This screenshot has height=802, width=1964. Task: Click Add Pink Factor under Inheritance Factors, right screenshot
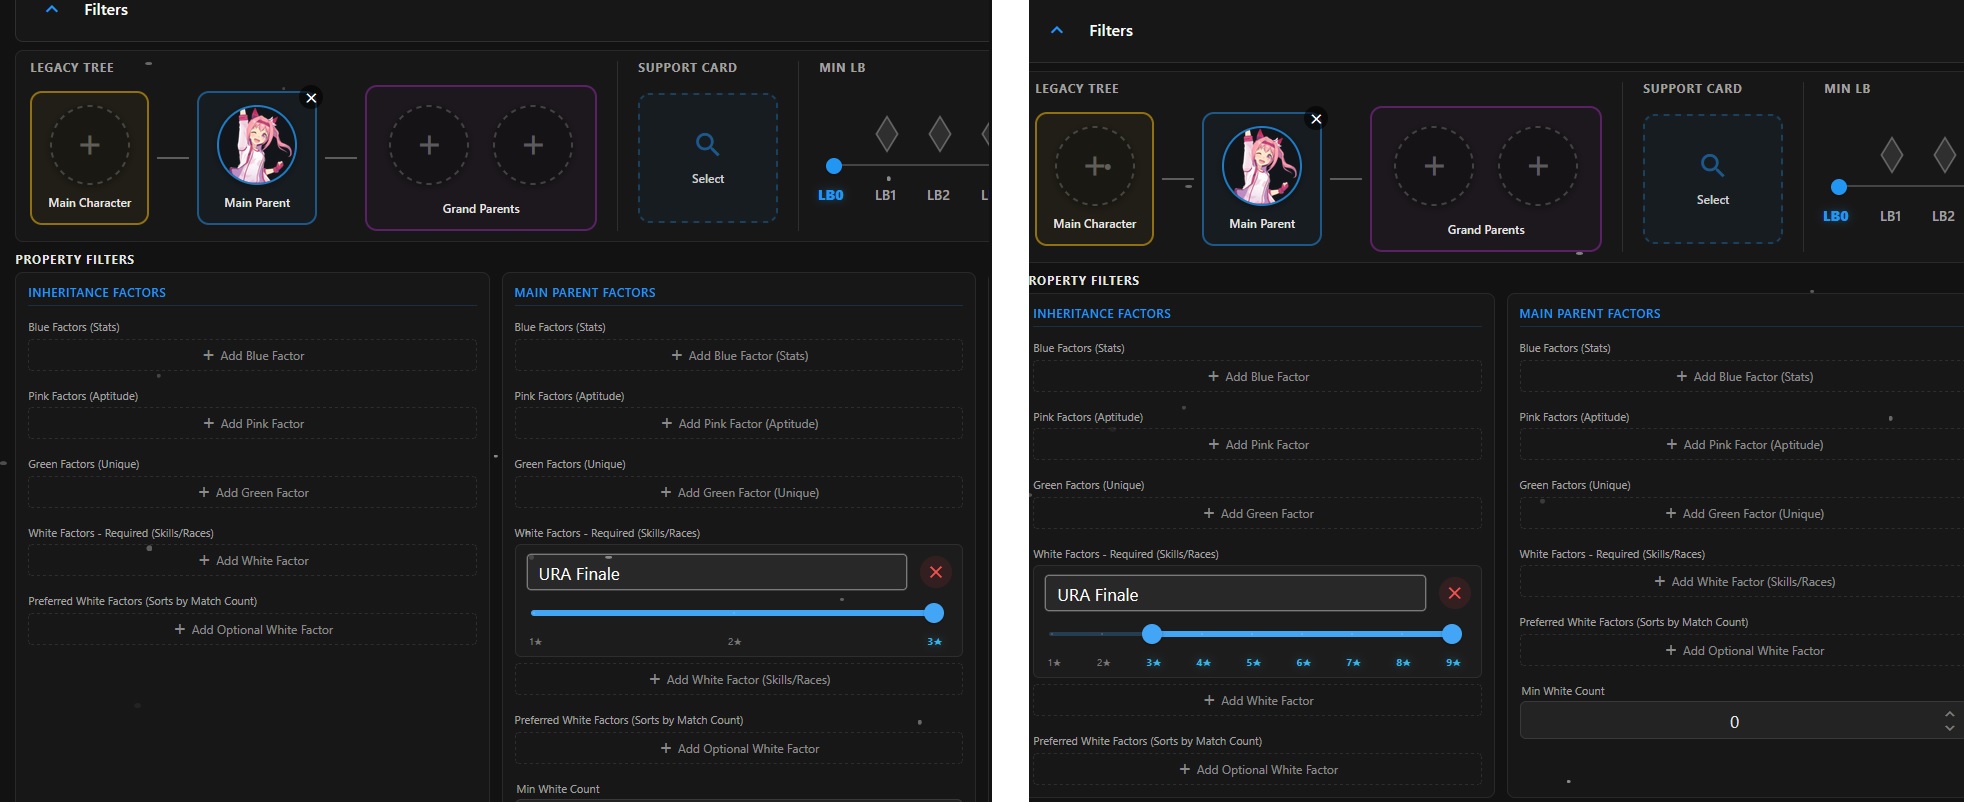pyautogui.click(x=1257, y=445)
